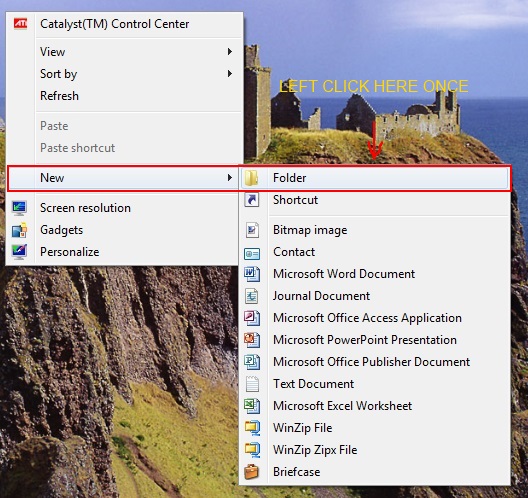Create a new Bitmap image
This screenshot has height=498, width=528.
tap(374, 230)
